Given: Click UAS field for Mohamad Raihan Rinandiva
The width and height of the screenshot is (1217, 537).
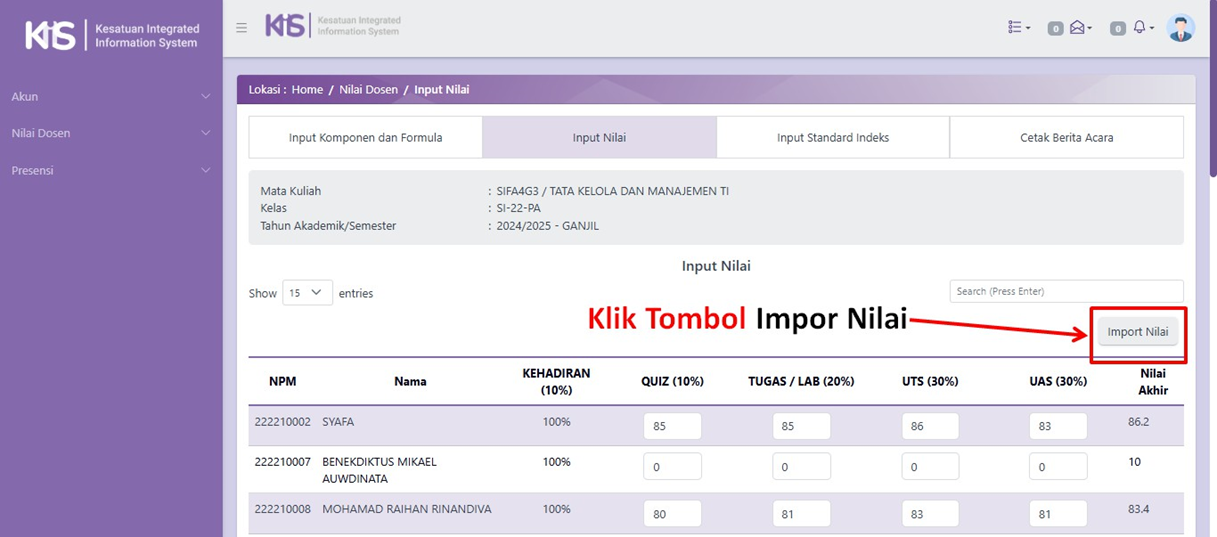Looking at the screenshot, I should click(x=1057, y=514).
